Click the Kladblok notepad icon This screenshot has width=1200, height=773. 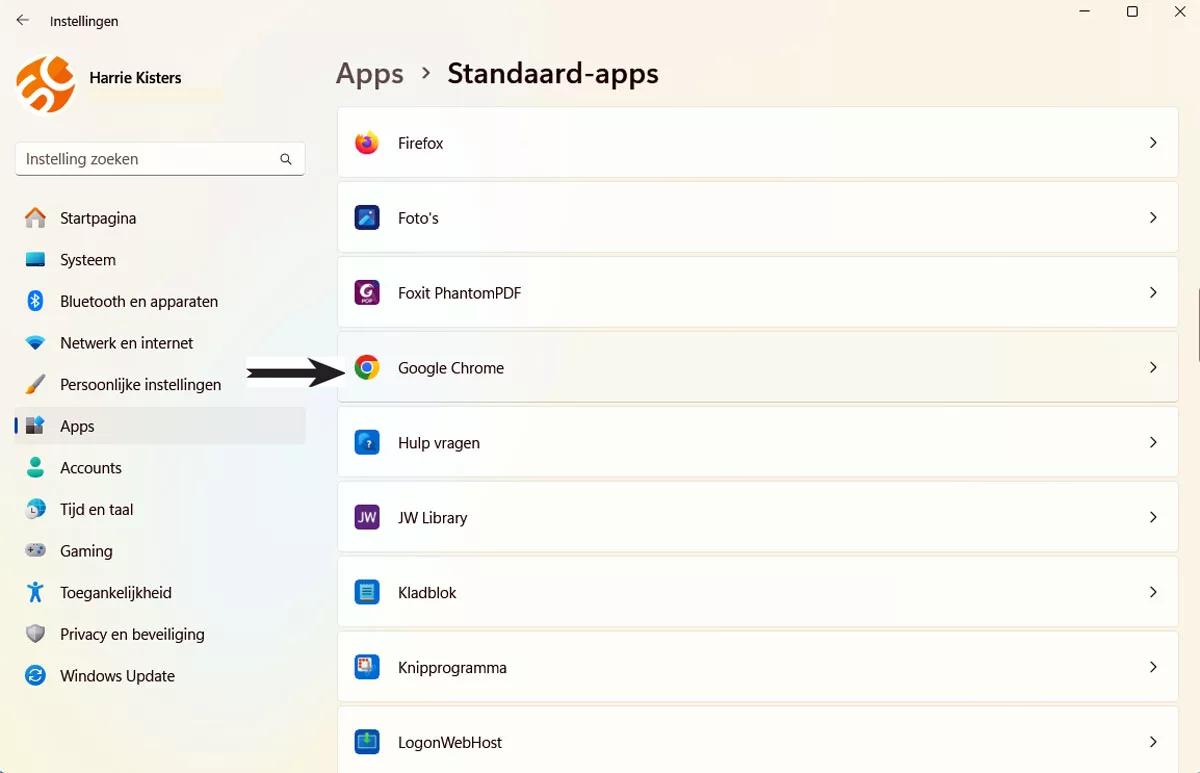(367, 593)
